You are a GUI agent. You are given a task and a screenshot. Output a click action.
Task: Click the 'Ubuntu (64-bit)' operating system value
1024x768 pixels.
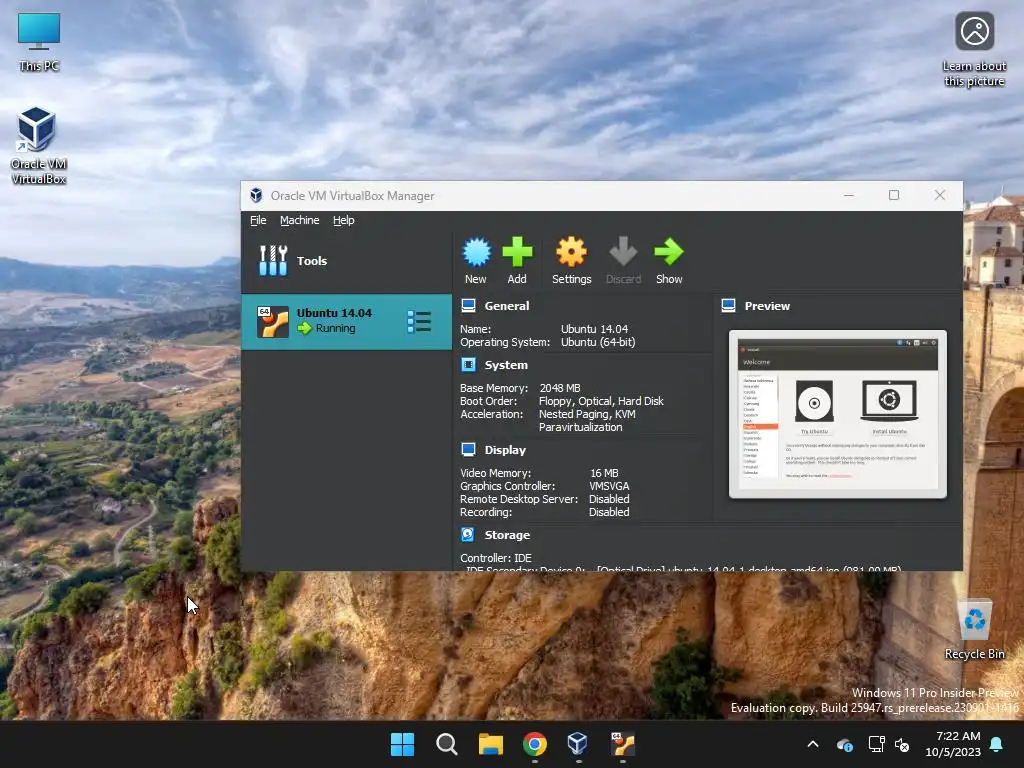[598, 342]
